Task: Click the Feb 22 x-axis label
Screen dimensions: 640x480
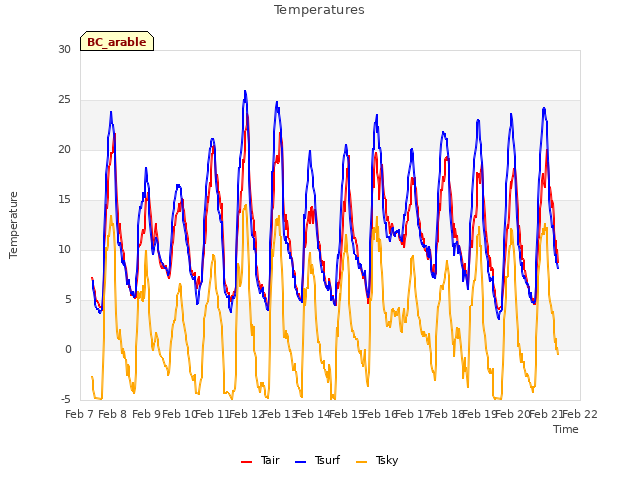Action: pos(580,414)
